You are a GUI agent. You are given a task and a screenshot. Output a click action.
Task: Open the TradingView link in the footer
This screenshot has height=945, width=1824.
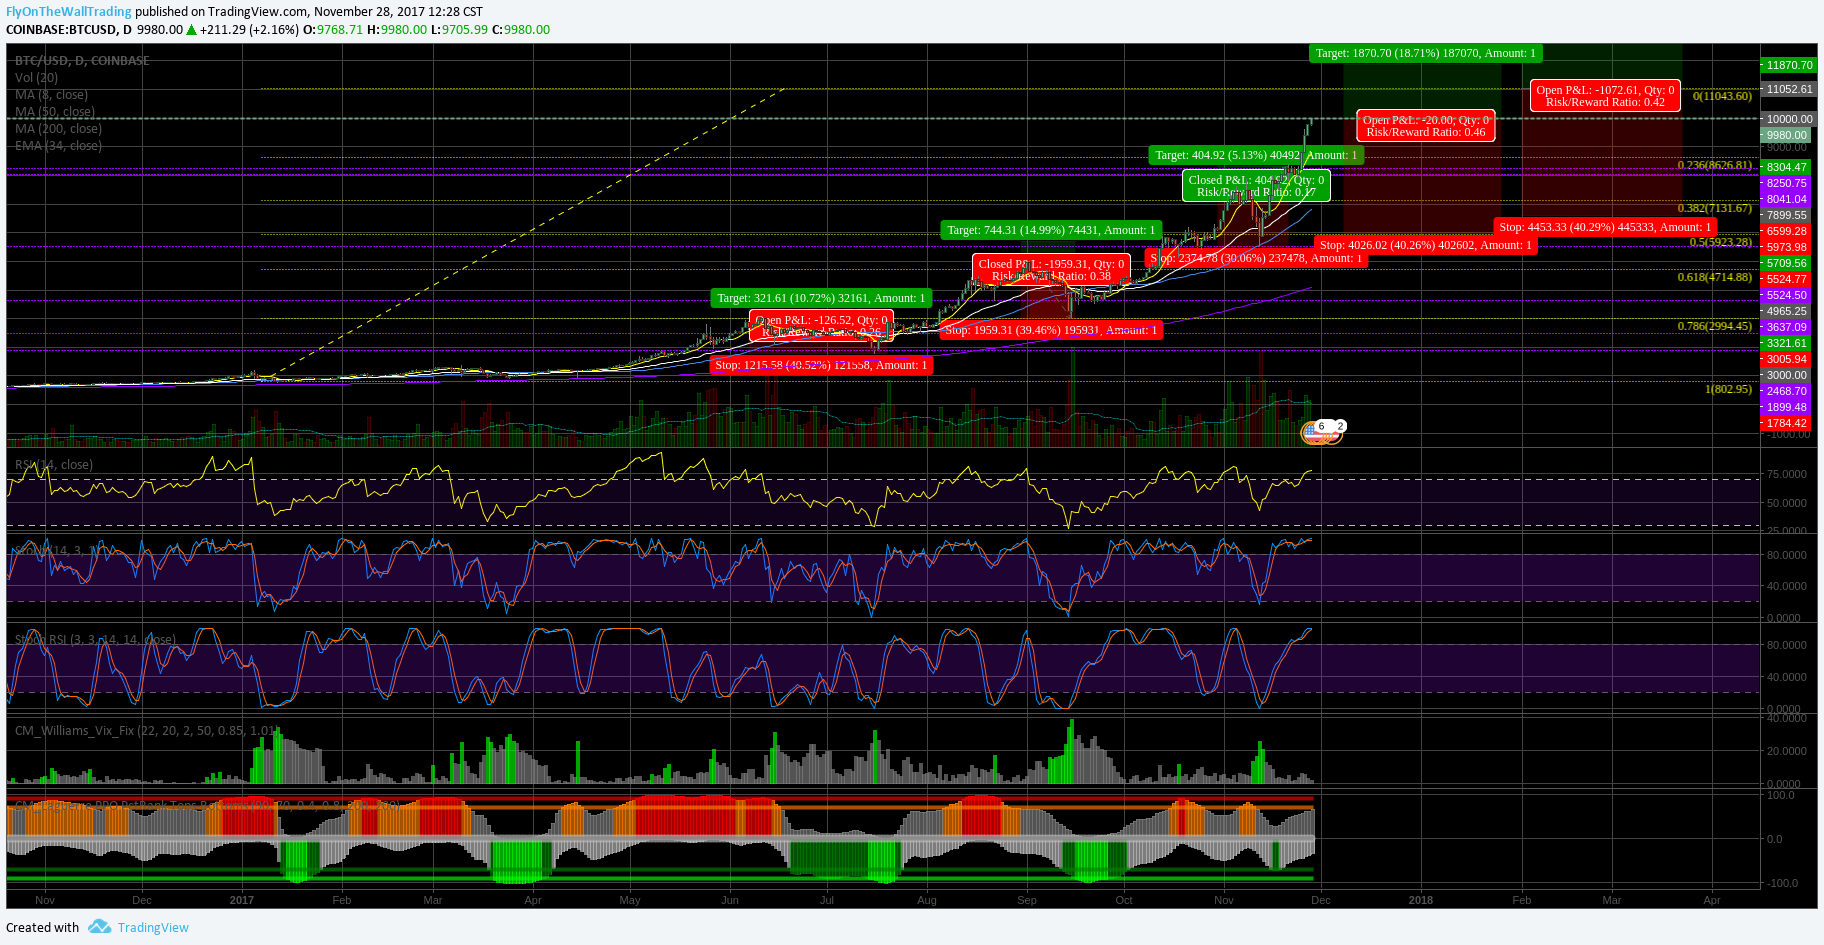click(x=153, y=927)
